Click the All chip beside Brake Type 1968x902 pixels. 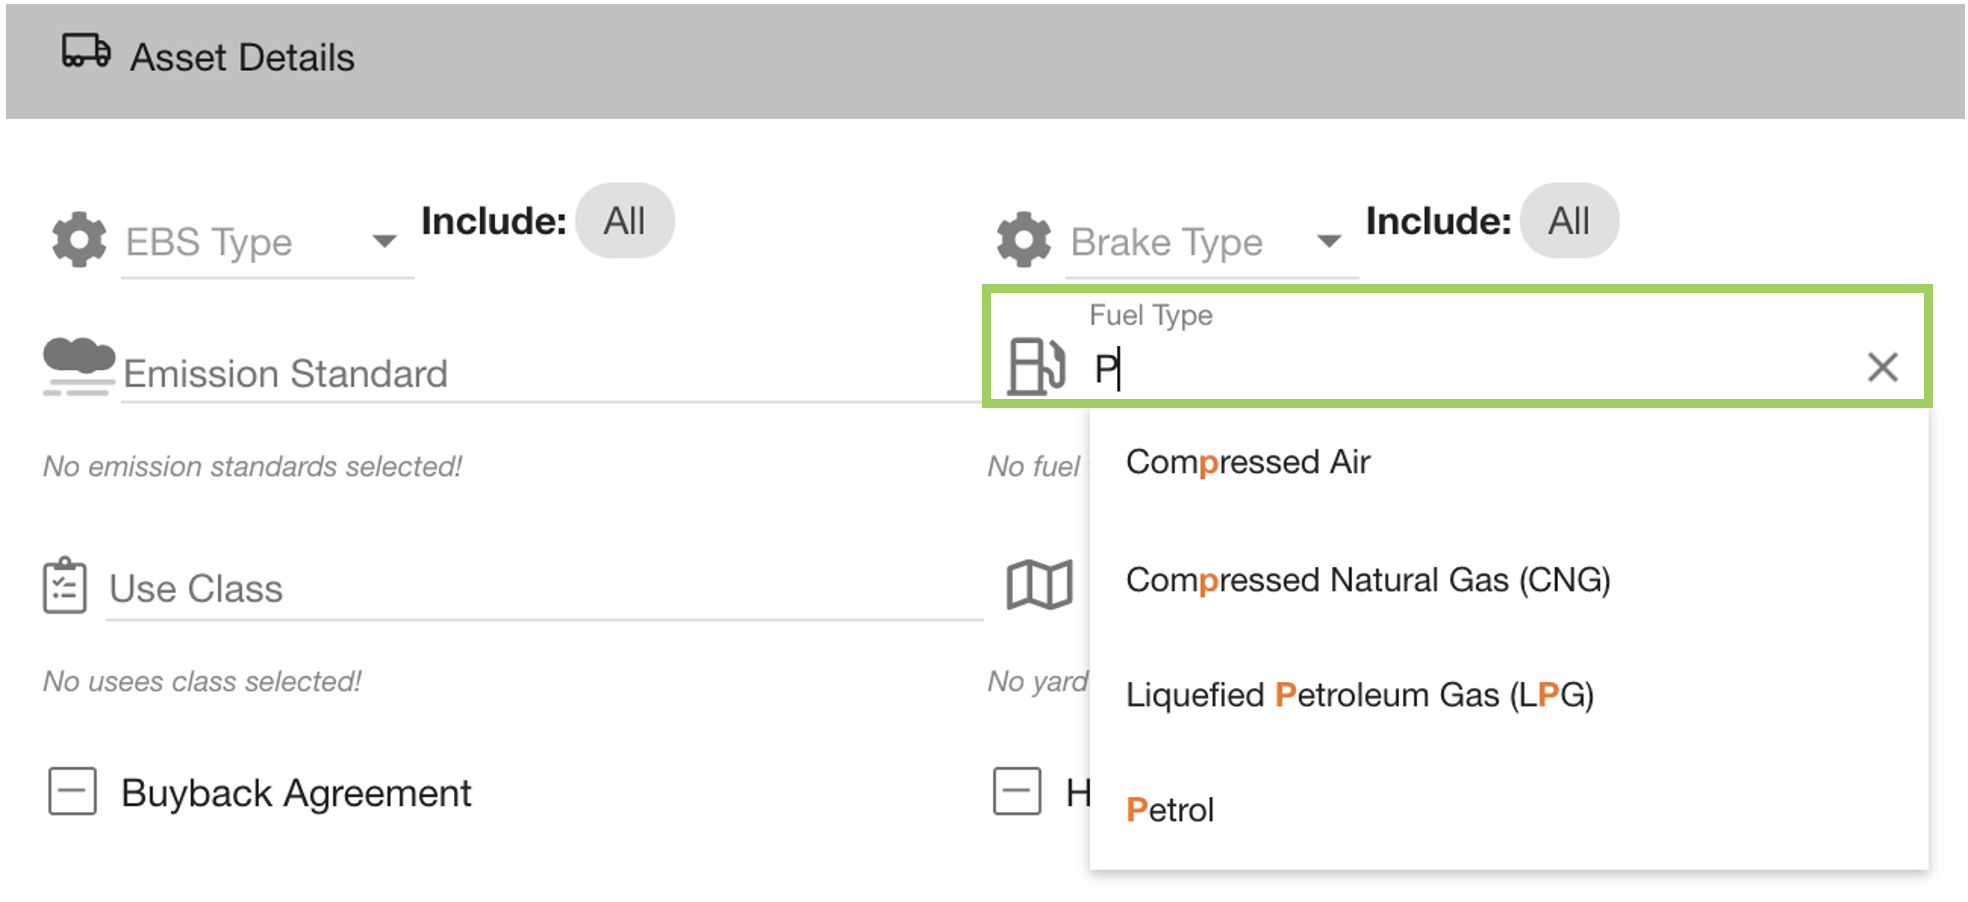1569,221
